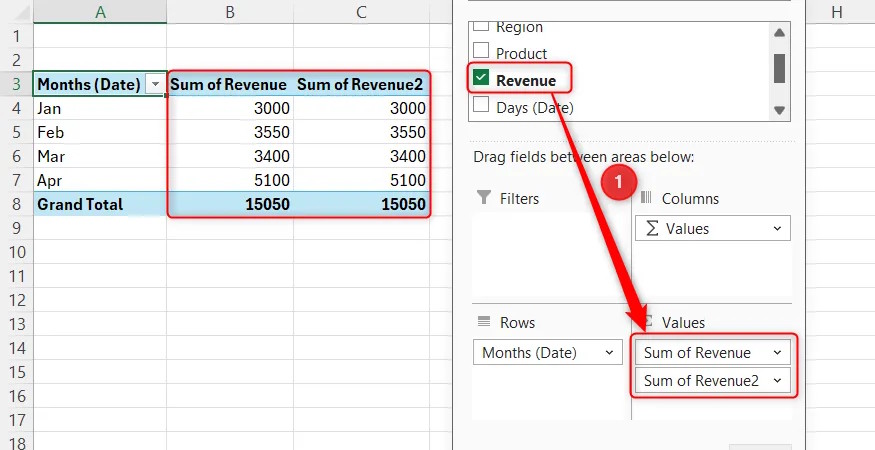Select cell C5 containing 3550
The width and height of the screenshot is (875, 450).
click(361, 132)
